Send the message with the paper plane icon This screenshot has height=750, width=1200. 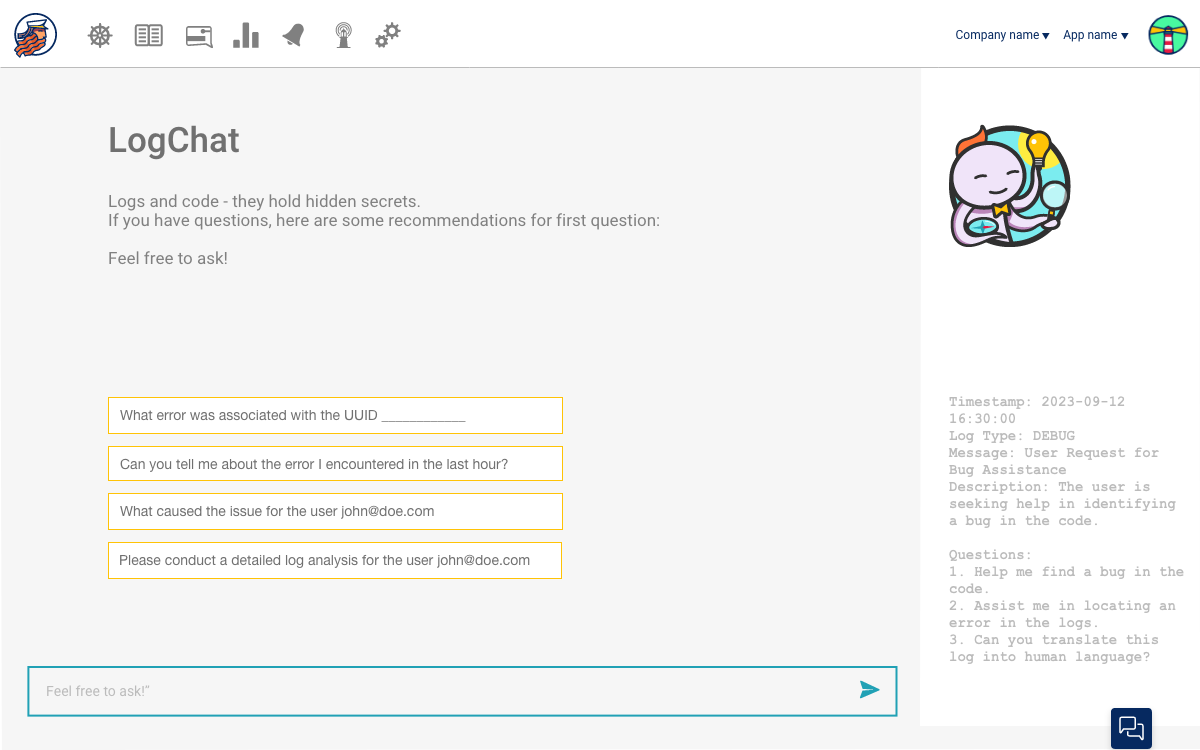[x=869, y=690]
